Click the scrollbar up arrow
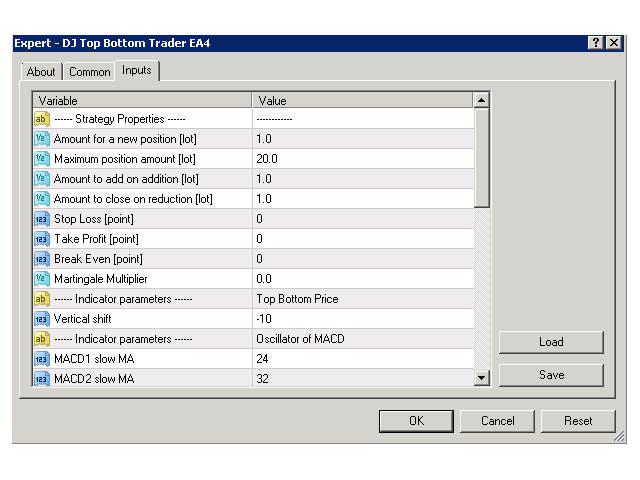Screen dimensions: 640x480 (482, 100)
